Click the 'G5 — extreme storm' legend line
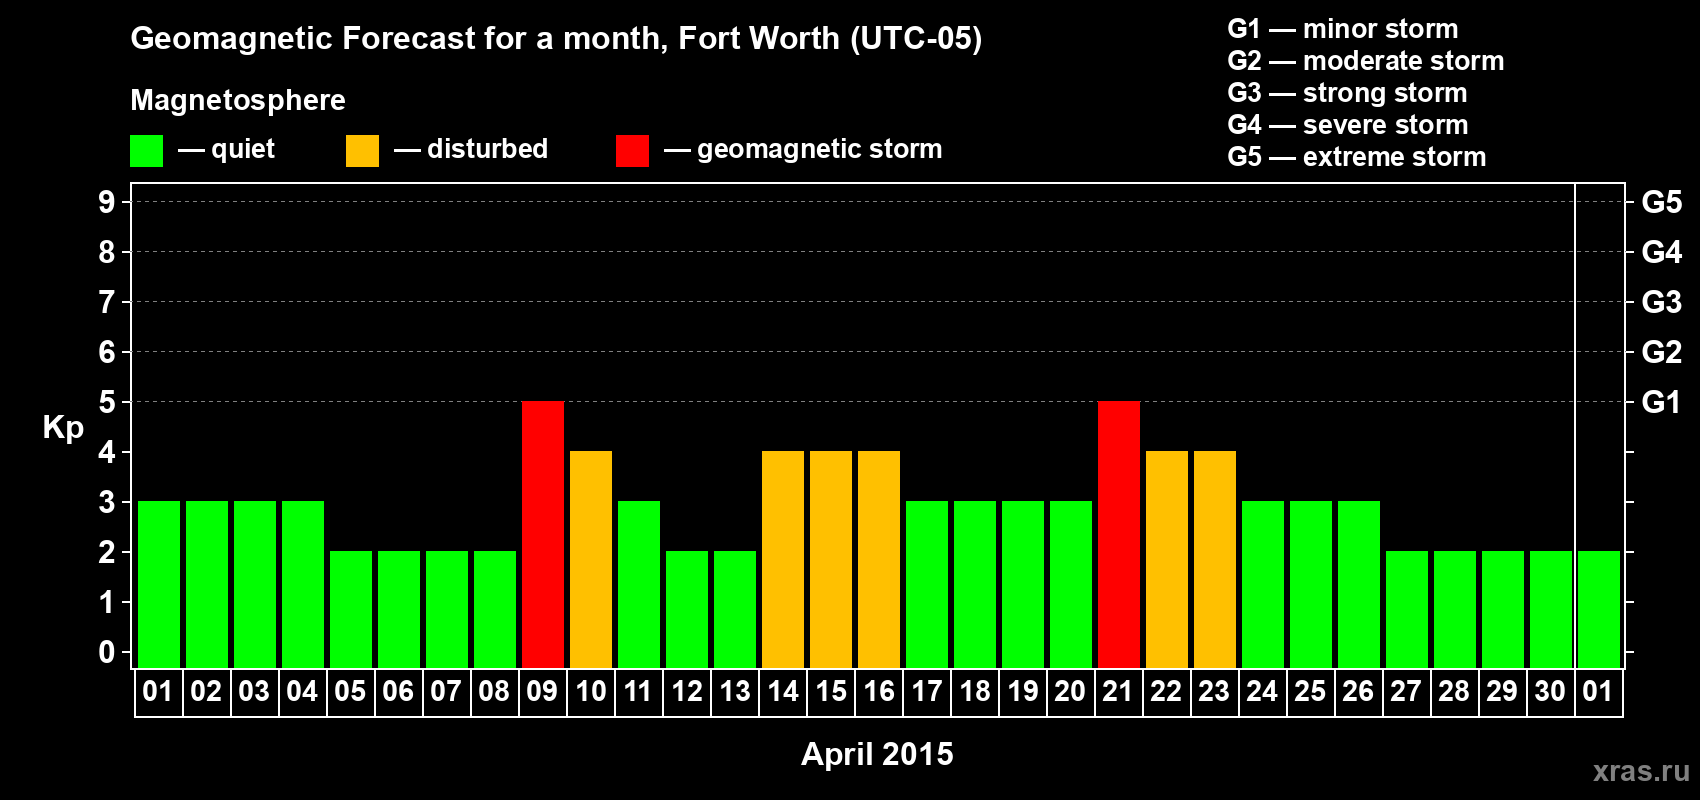 click(x=1357, y=157)
